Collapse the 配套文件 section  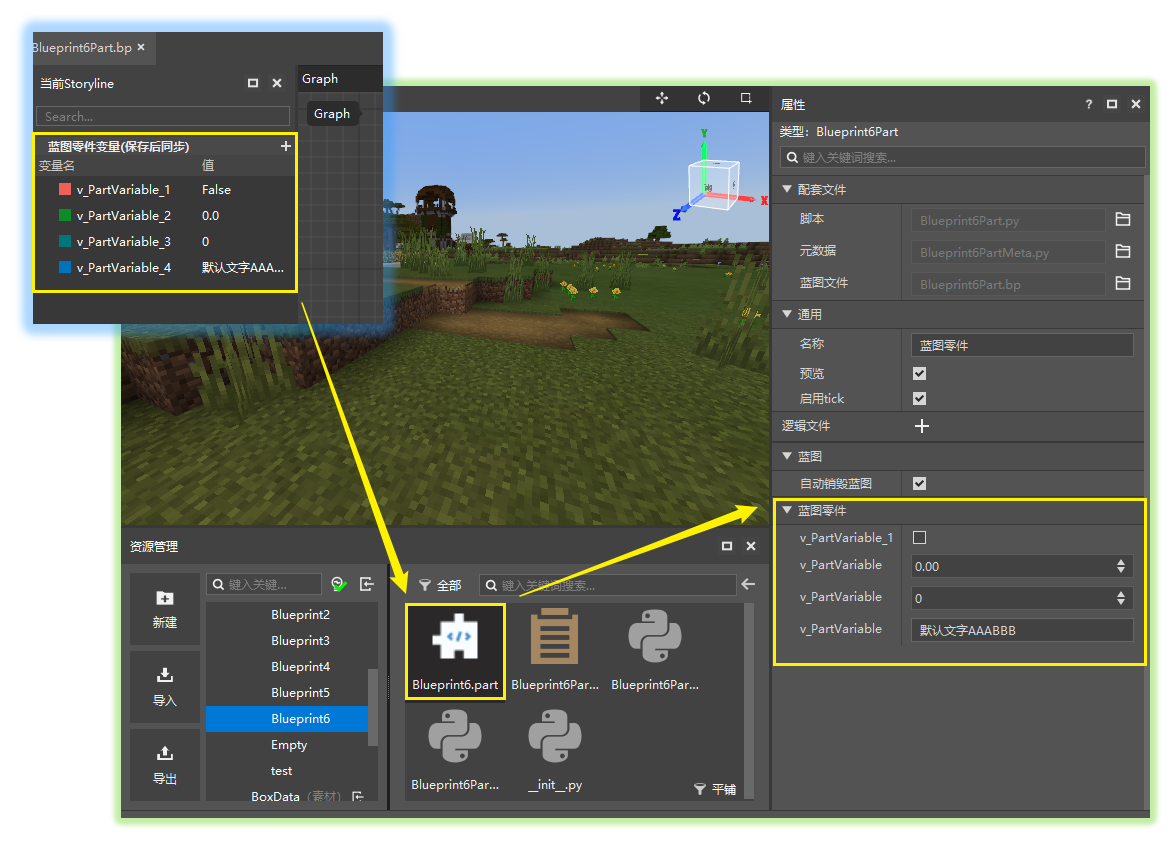[787, 189]
